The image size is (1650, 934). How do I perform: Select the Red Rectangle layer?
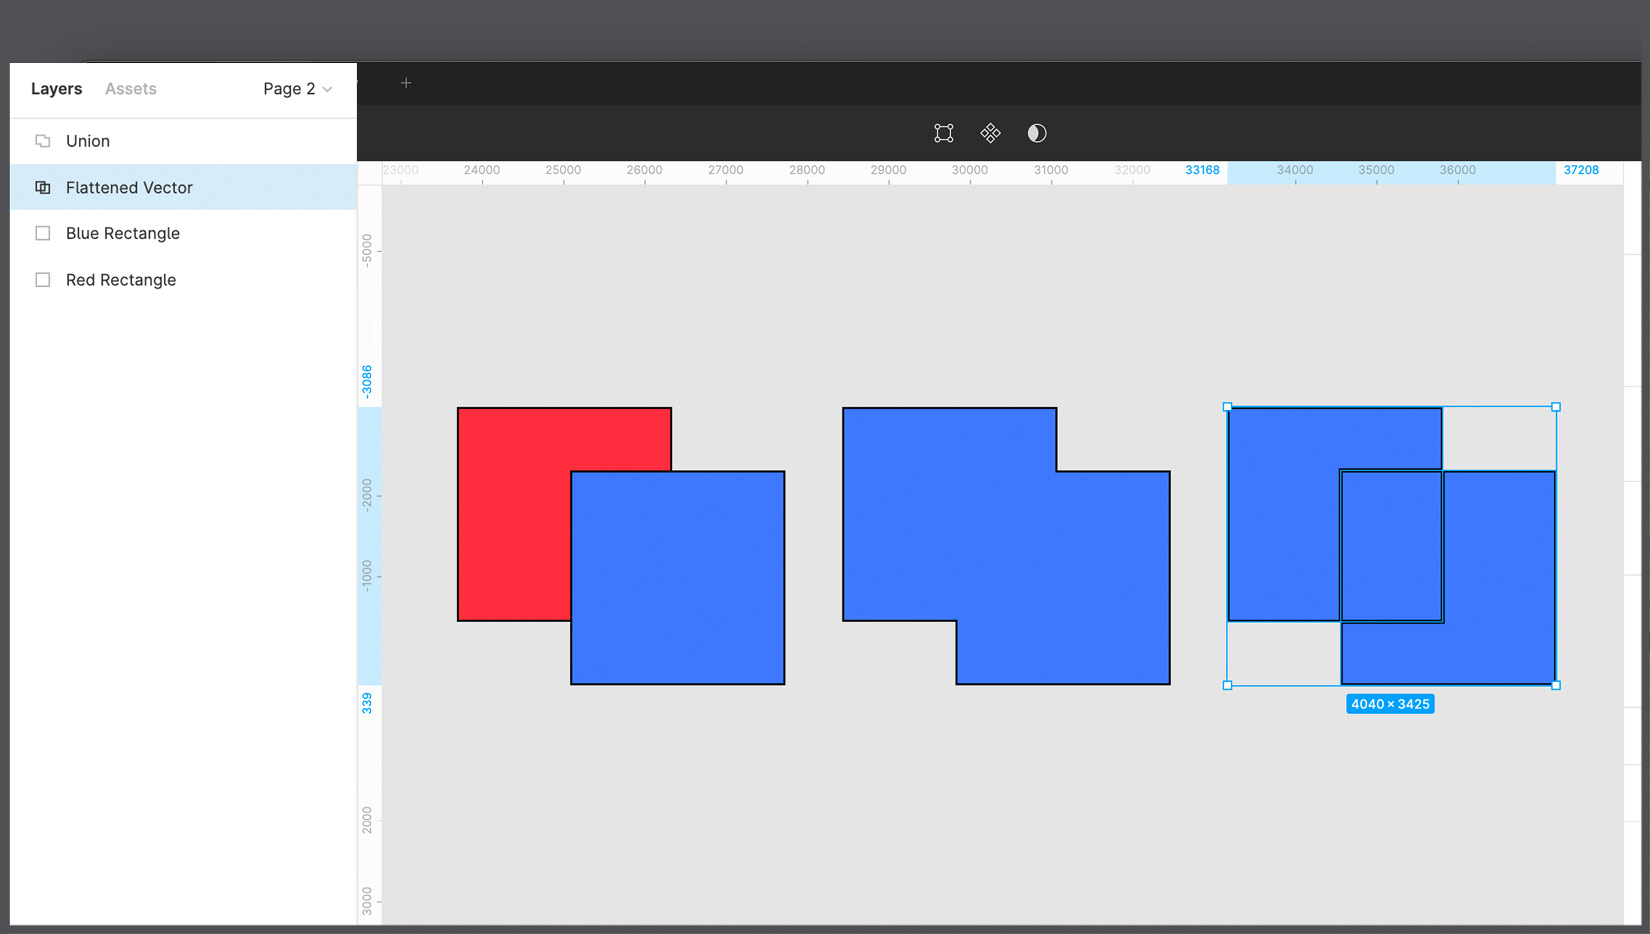150,279
